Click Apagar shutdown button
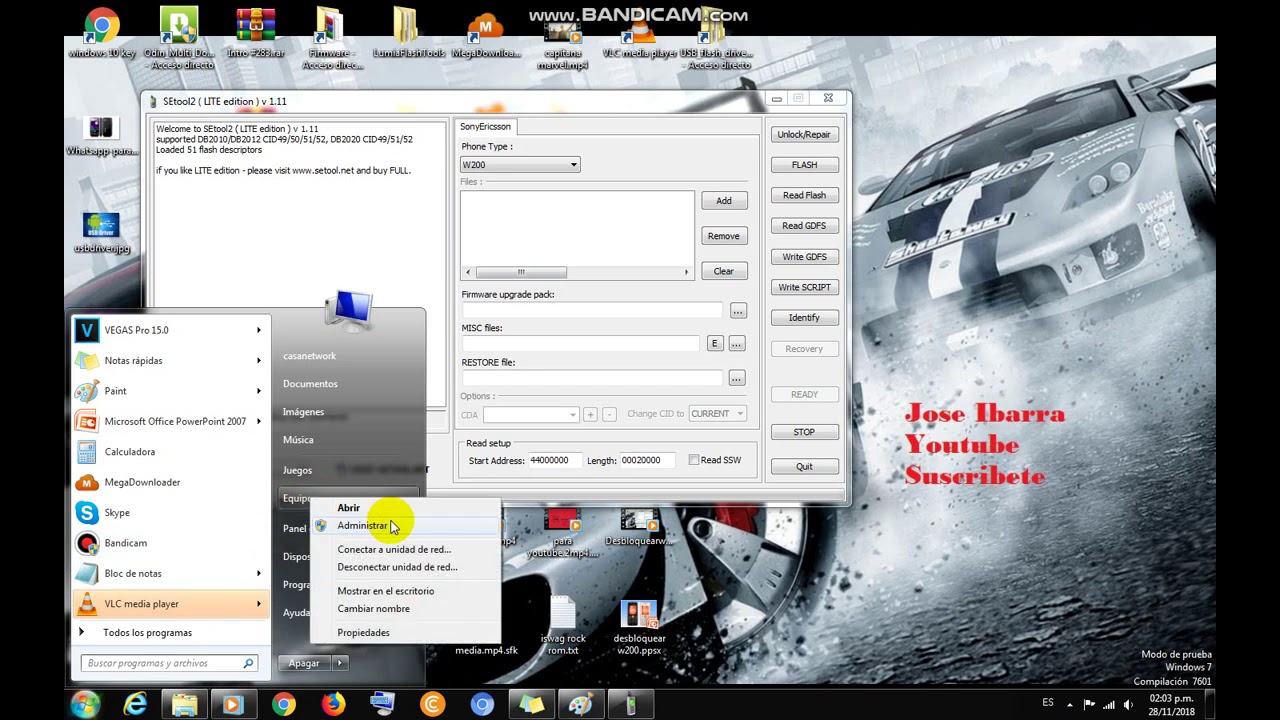Image resolution: width=1280 pixels, height=720 pixels. (x=304, y=663)
